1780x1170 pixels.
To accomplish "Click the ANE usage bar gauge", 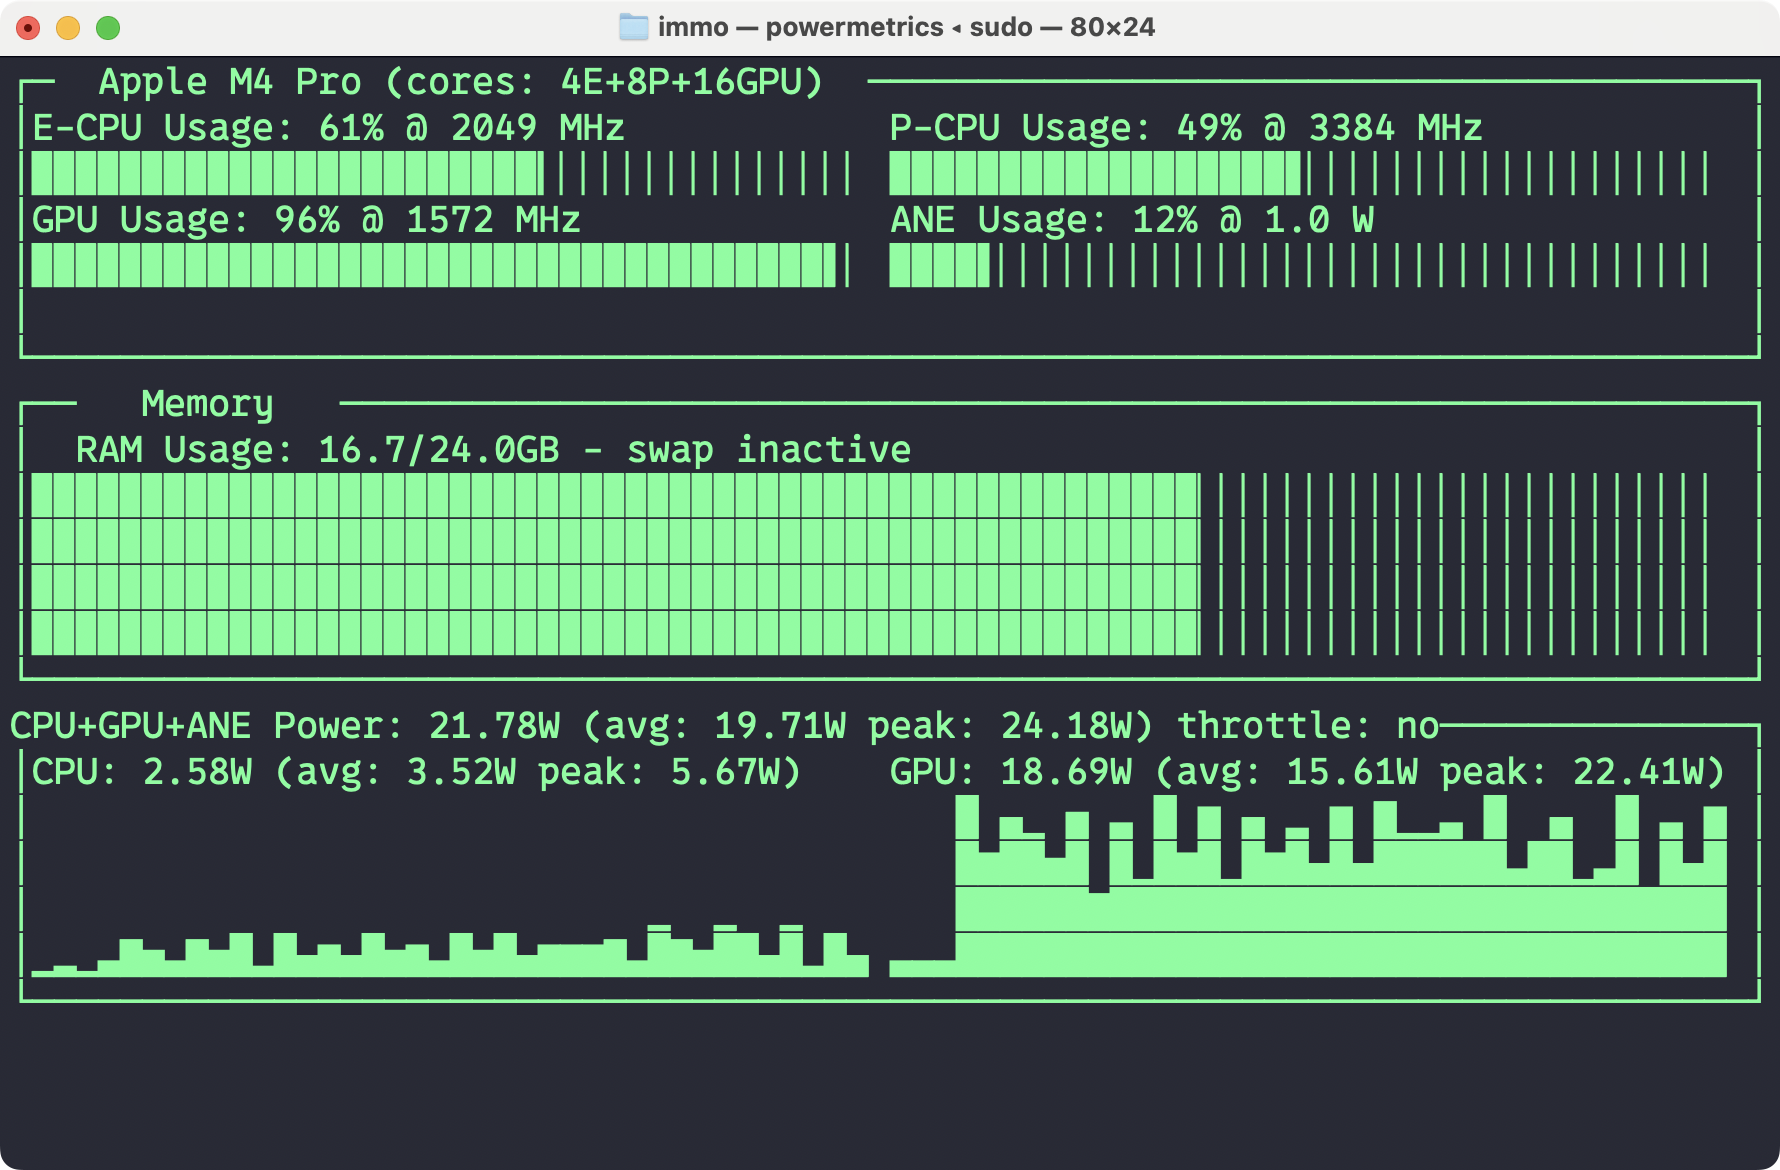I will point(1299,265).
